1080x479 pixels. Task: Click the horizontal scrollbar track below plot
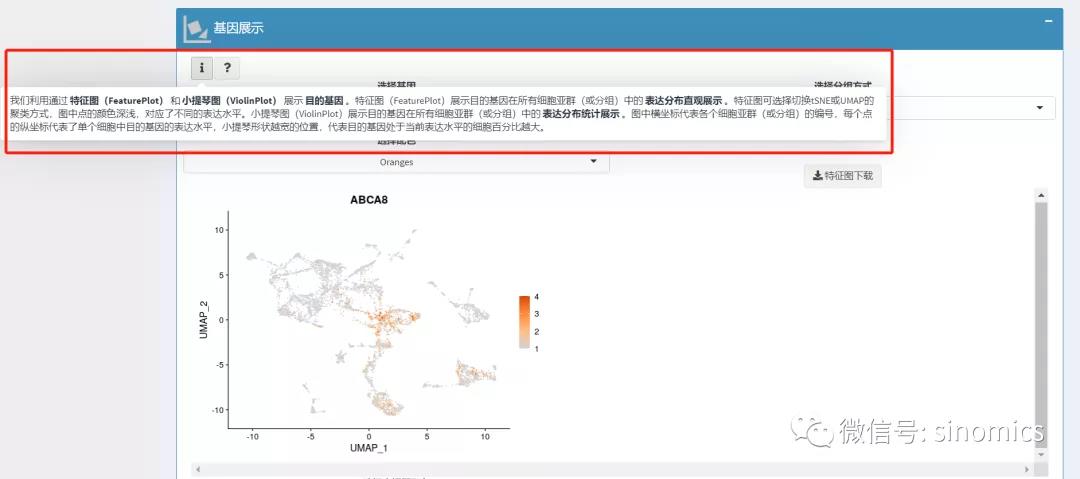point(612,468)
